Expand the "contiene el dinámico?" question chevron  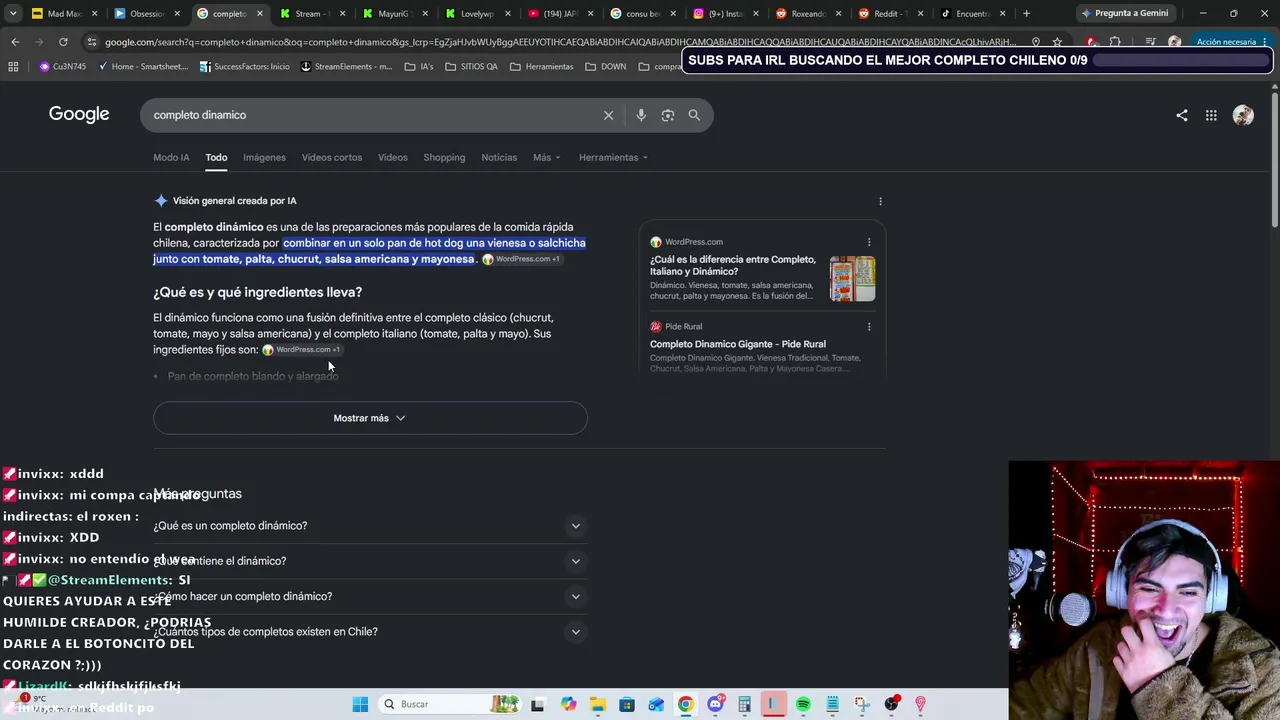pyautogui.click(x=575, y=561)
